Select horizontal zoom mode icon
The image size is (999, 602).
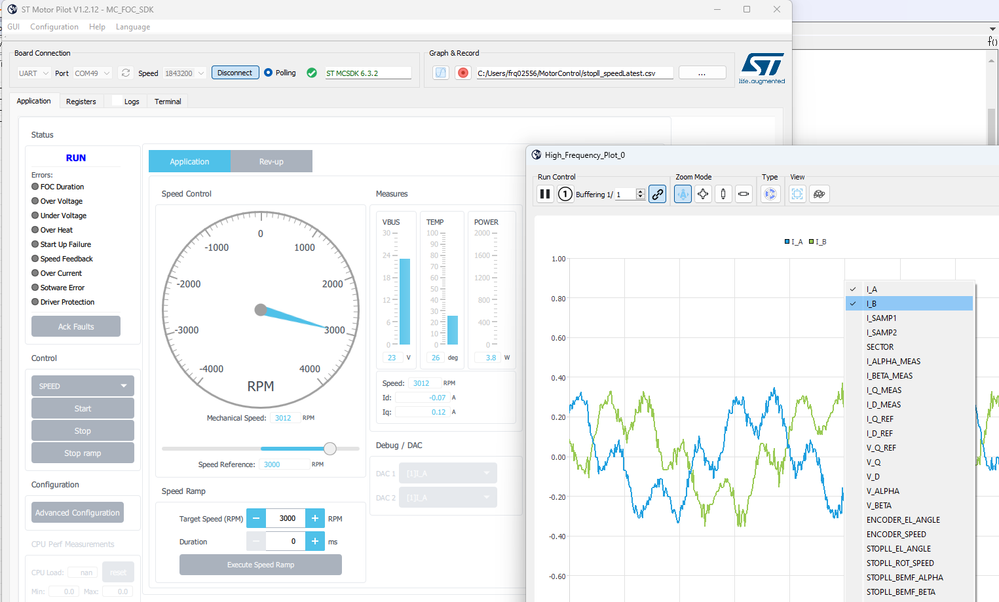point(744,194)
